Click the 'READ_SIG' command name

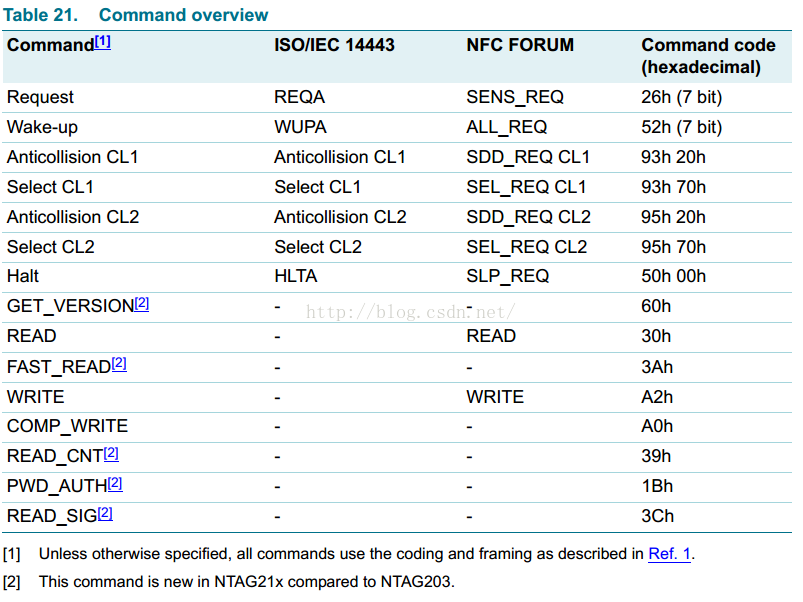(x=52, y=517)
